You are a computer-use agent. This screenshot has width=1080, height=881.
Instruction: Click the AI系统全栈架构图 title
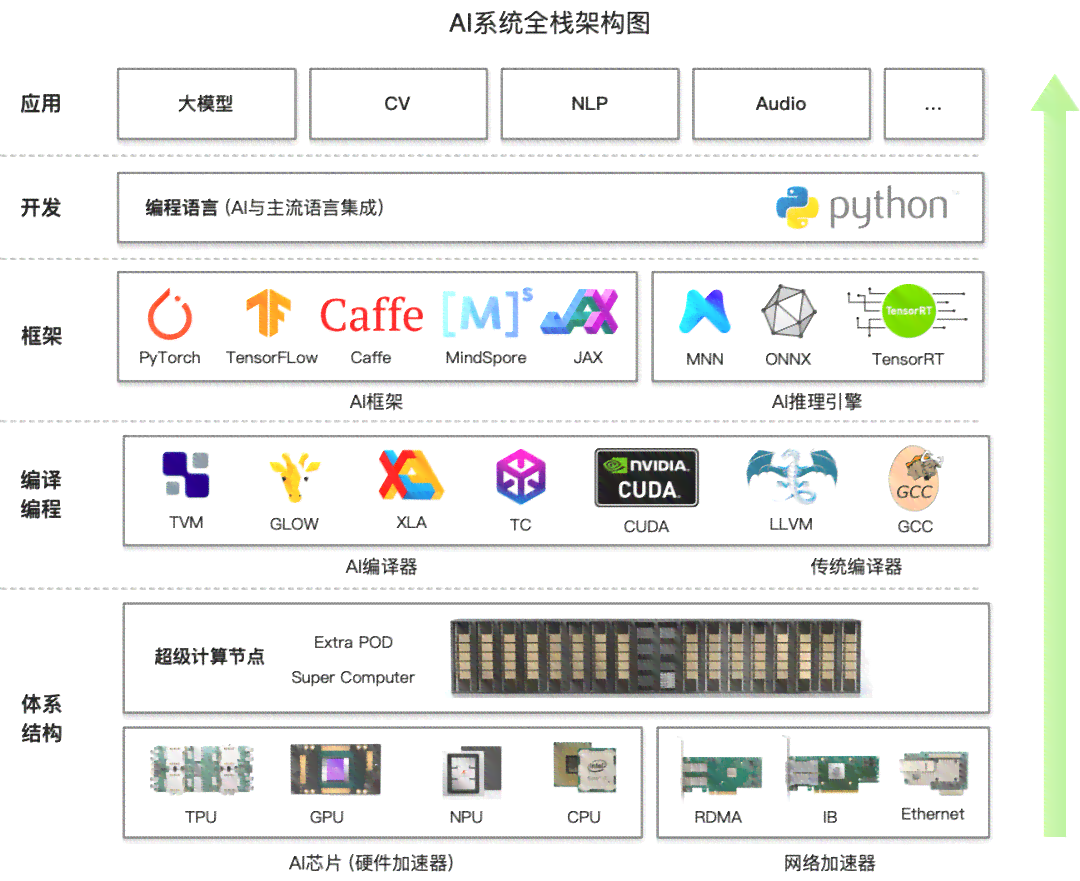(550, 23)
